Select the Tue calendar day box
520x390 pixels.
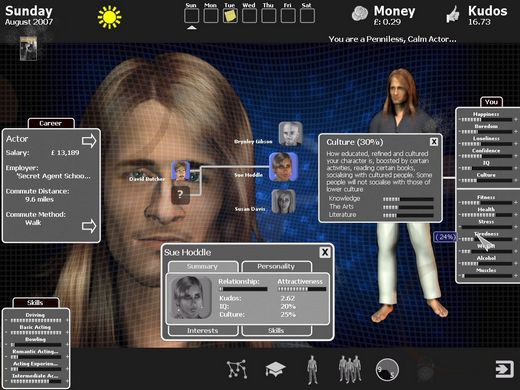coord(230,15)
